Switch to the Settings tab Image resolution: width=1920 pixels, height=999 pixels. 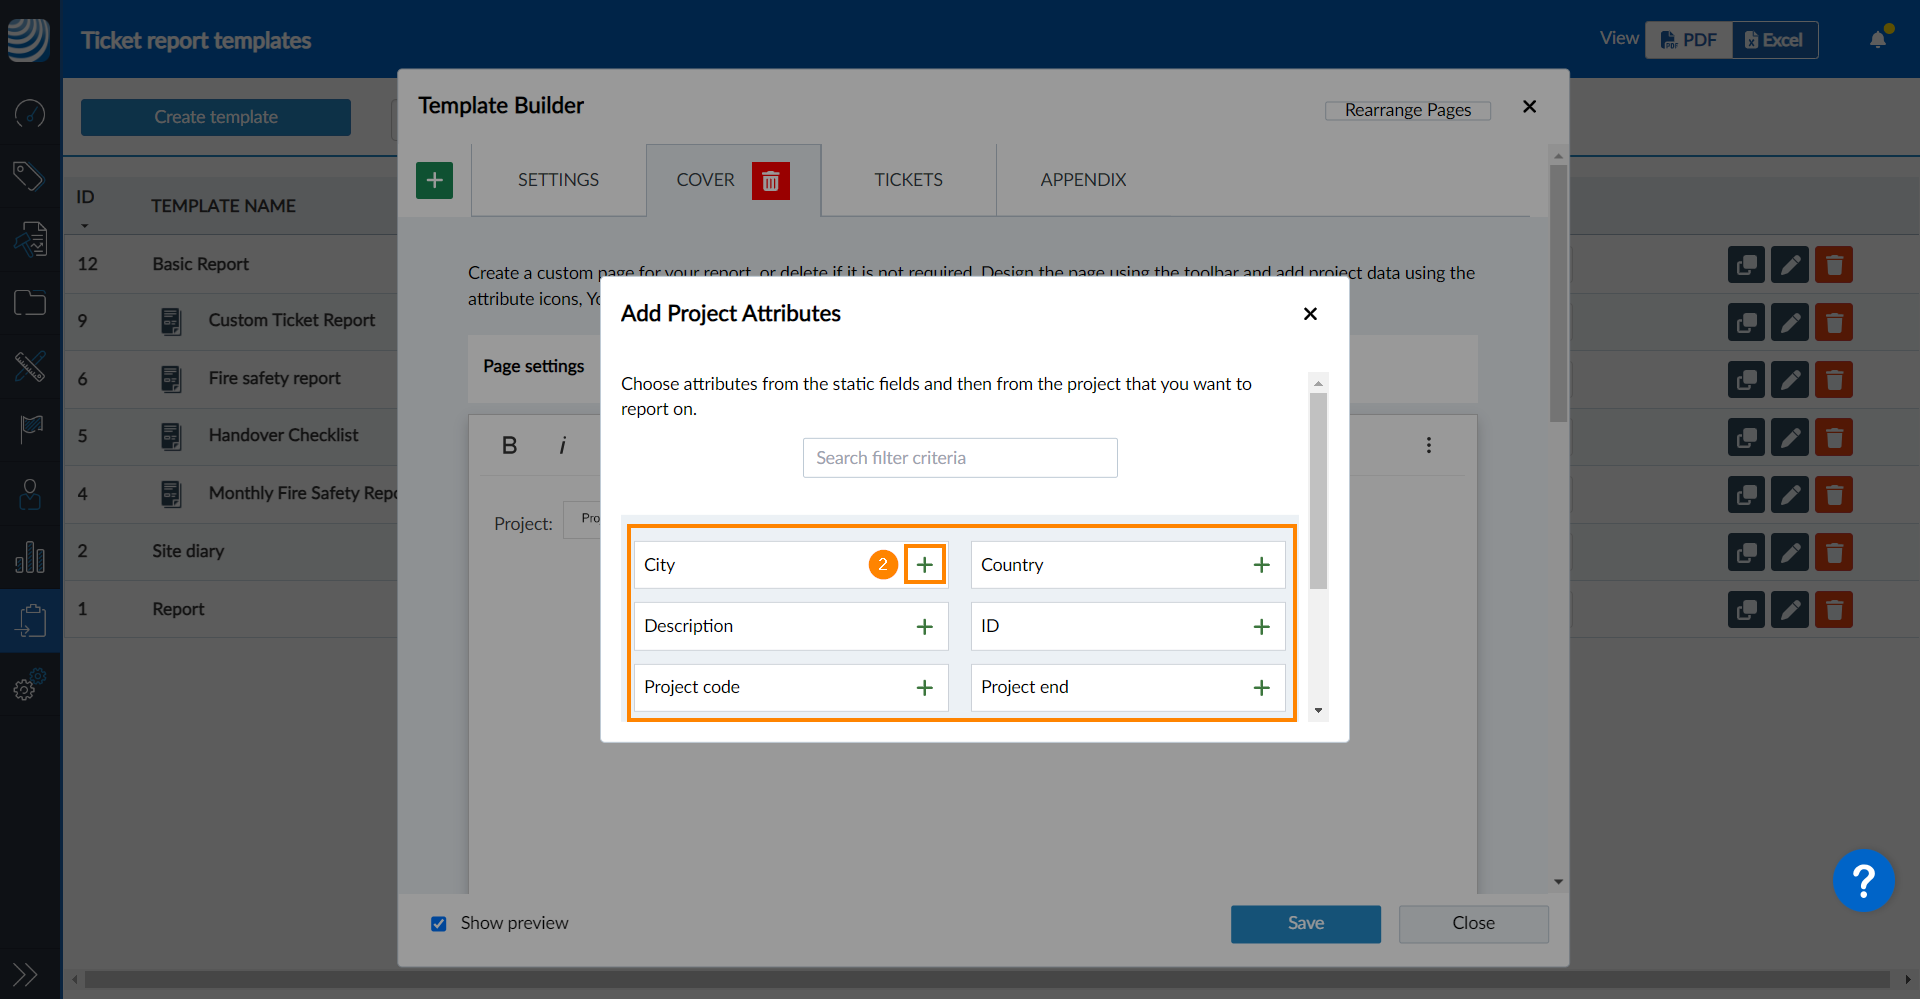click(x=558, y=180)
